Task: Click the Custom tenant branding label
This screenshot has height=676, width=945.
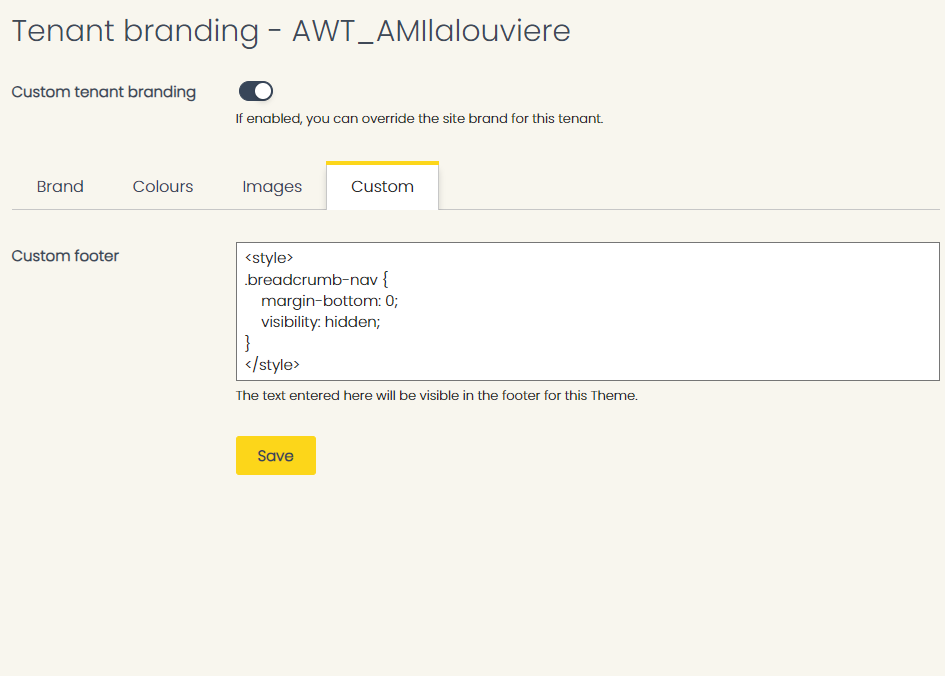Action: pos(104,92)
